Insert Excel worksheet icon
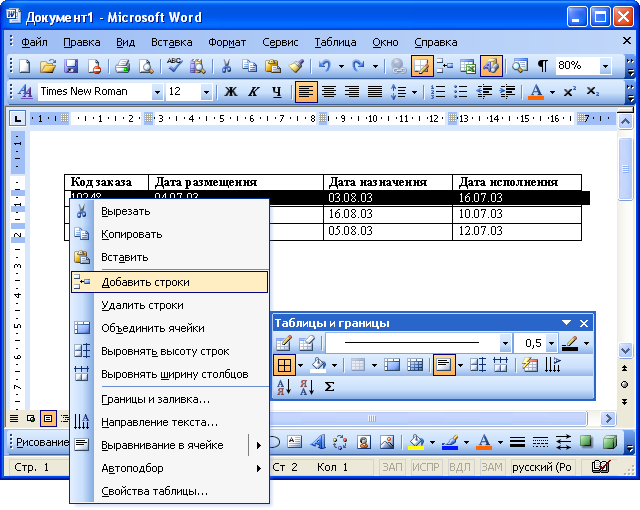The width and height of the screenshot is (640, 510). click(x=468, y=66)
